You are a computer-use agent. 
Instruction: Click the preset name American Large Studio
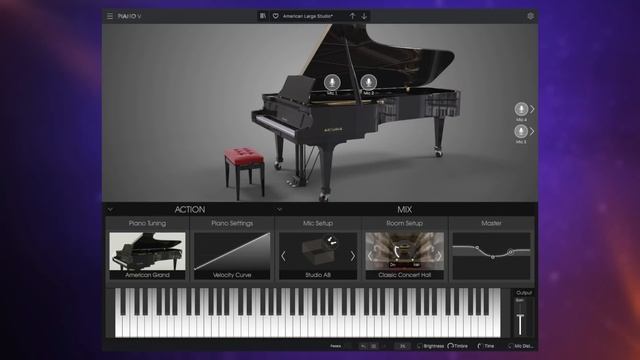pyautogui.click(x=308, y=16)
